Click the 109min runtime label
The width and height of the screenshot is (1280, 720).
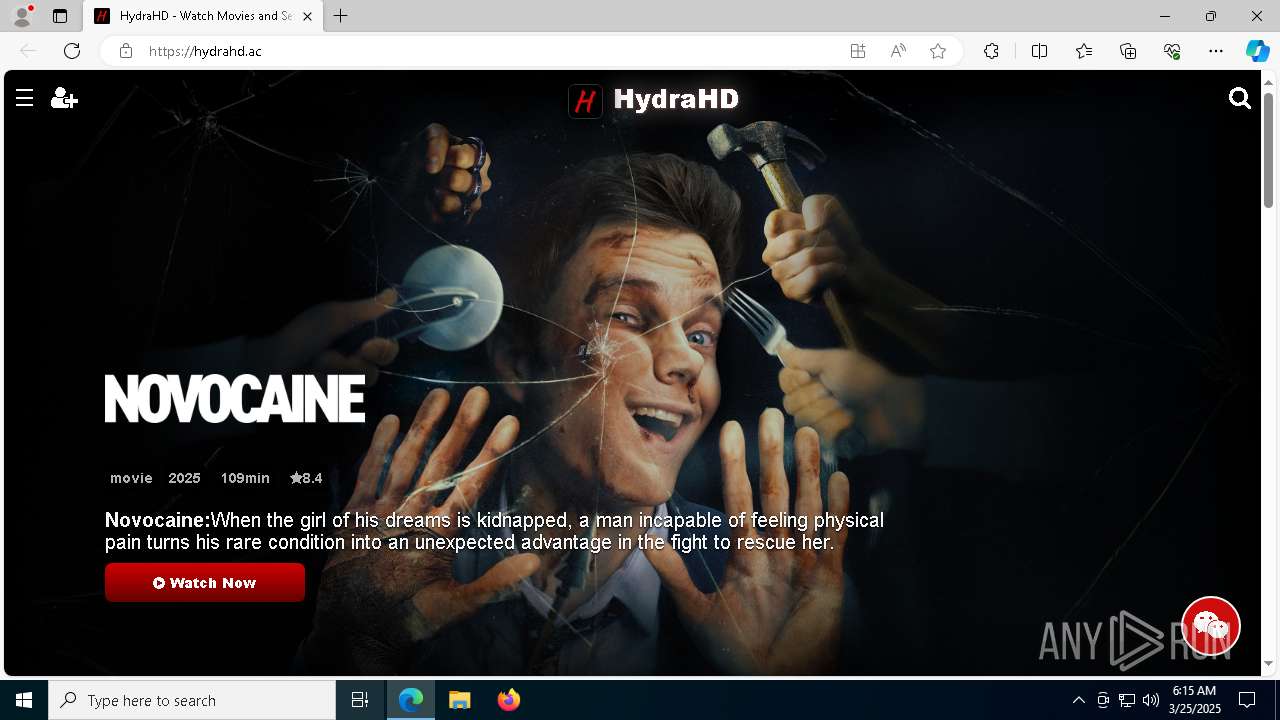pos(245,478)
